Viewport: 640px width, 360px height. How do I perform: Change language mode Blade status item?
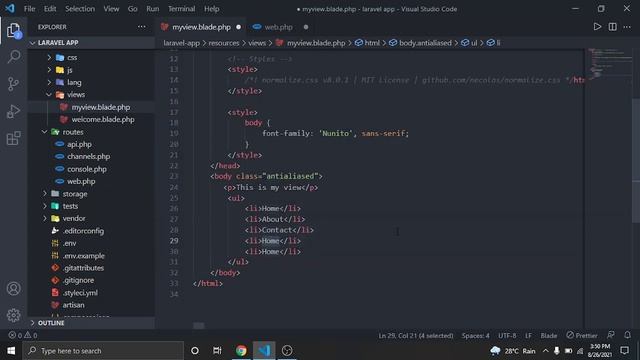(x=549, y=335)
